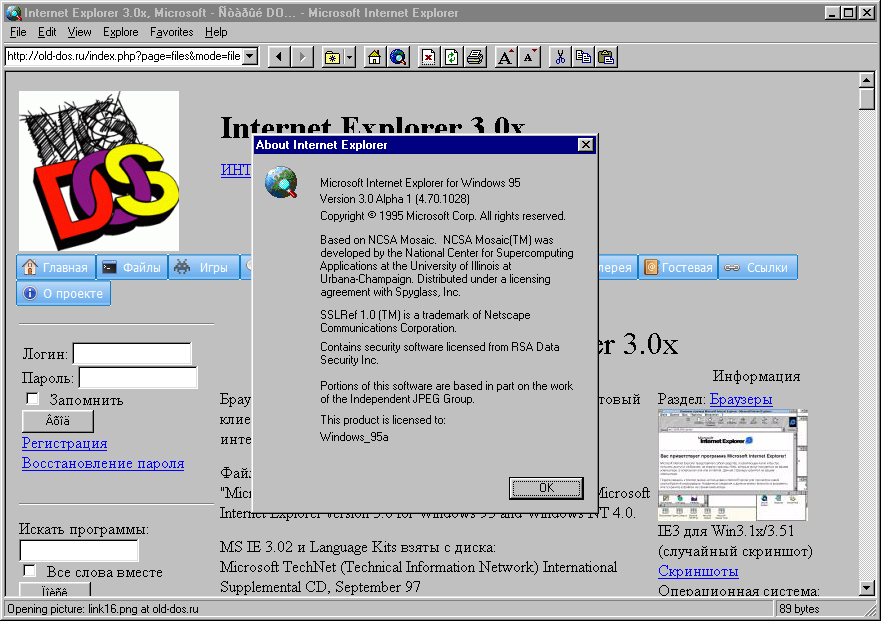Screen dimensions: 881x621
Task: Focus the Искать программы search field
Action: click(79, 550)
